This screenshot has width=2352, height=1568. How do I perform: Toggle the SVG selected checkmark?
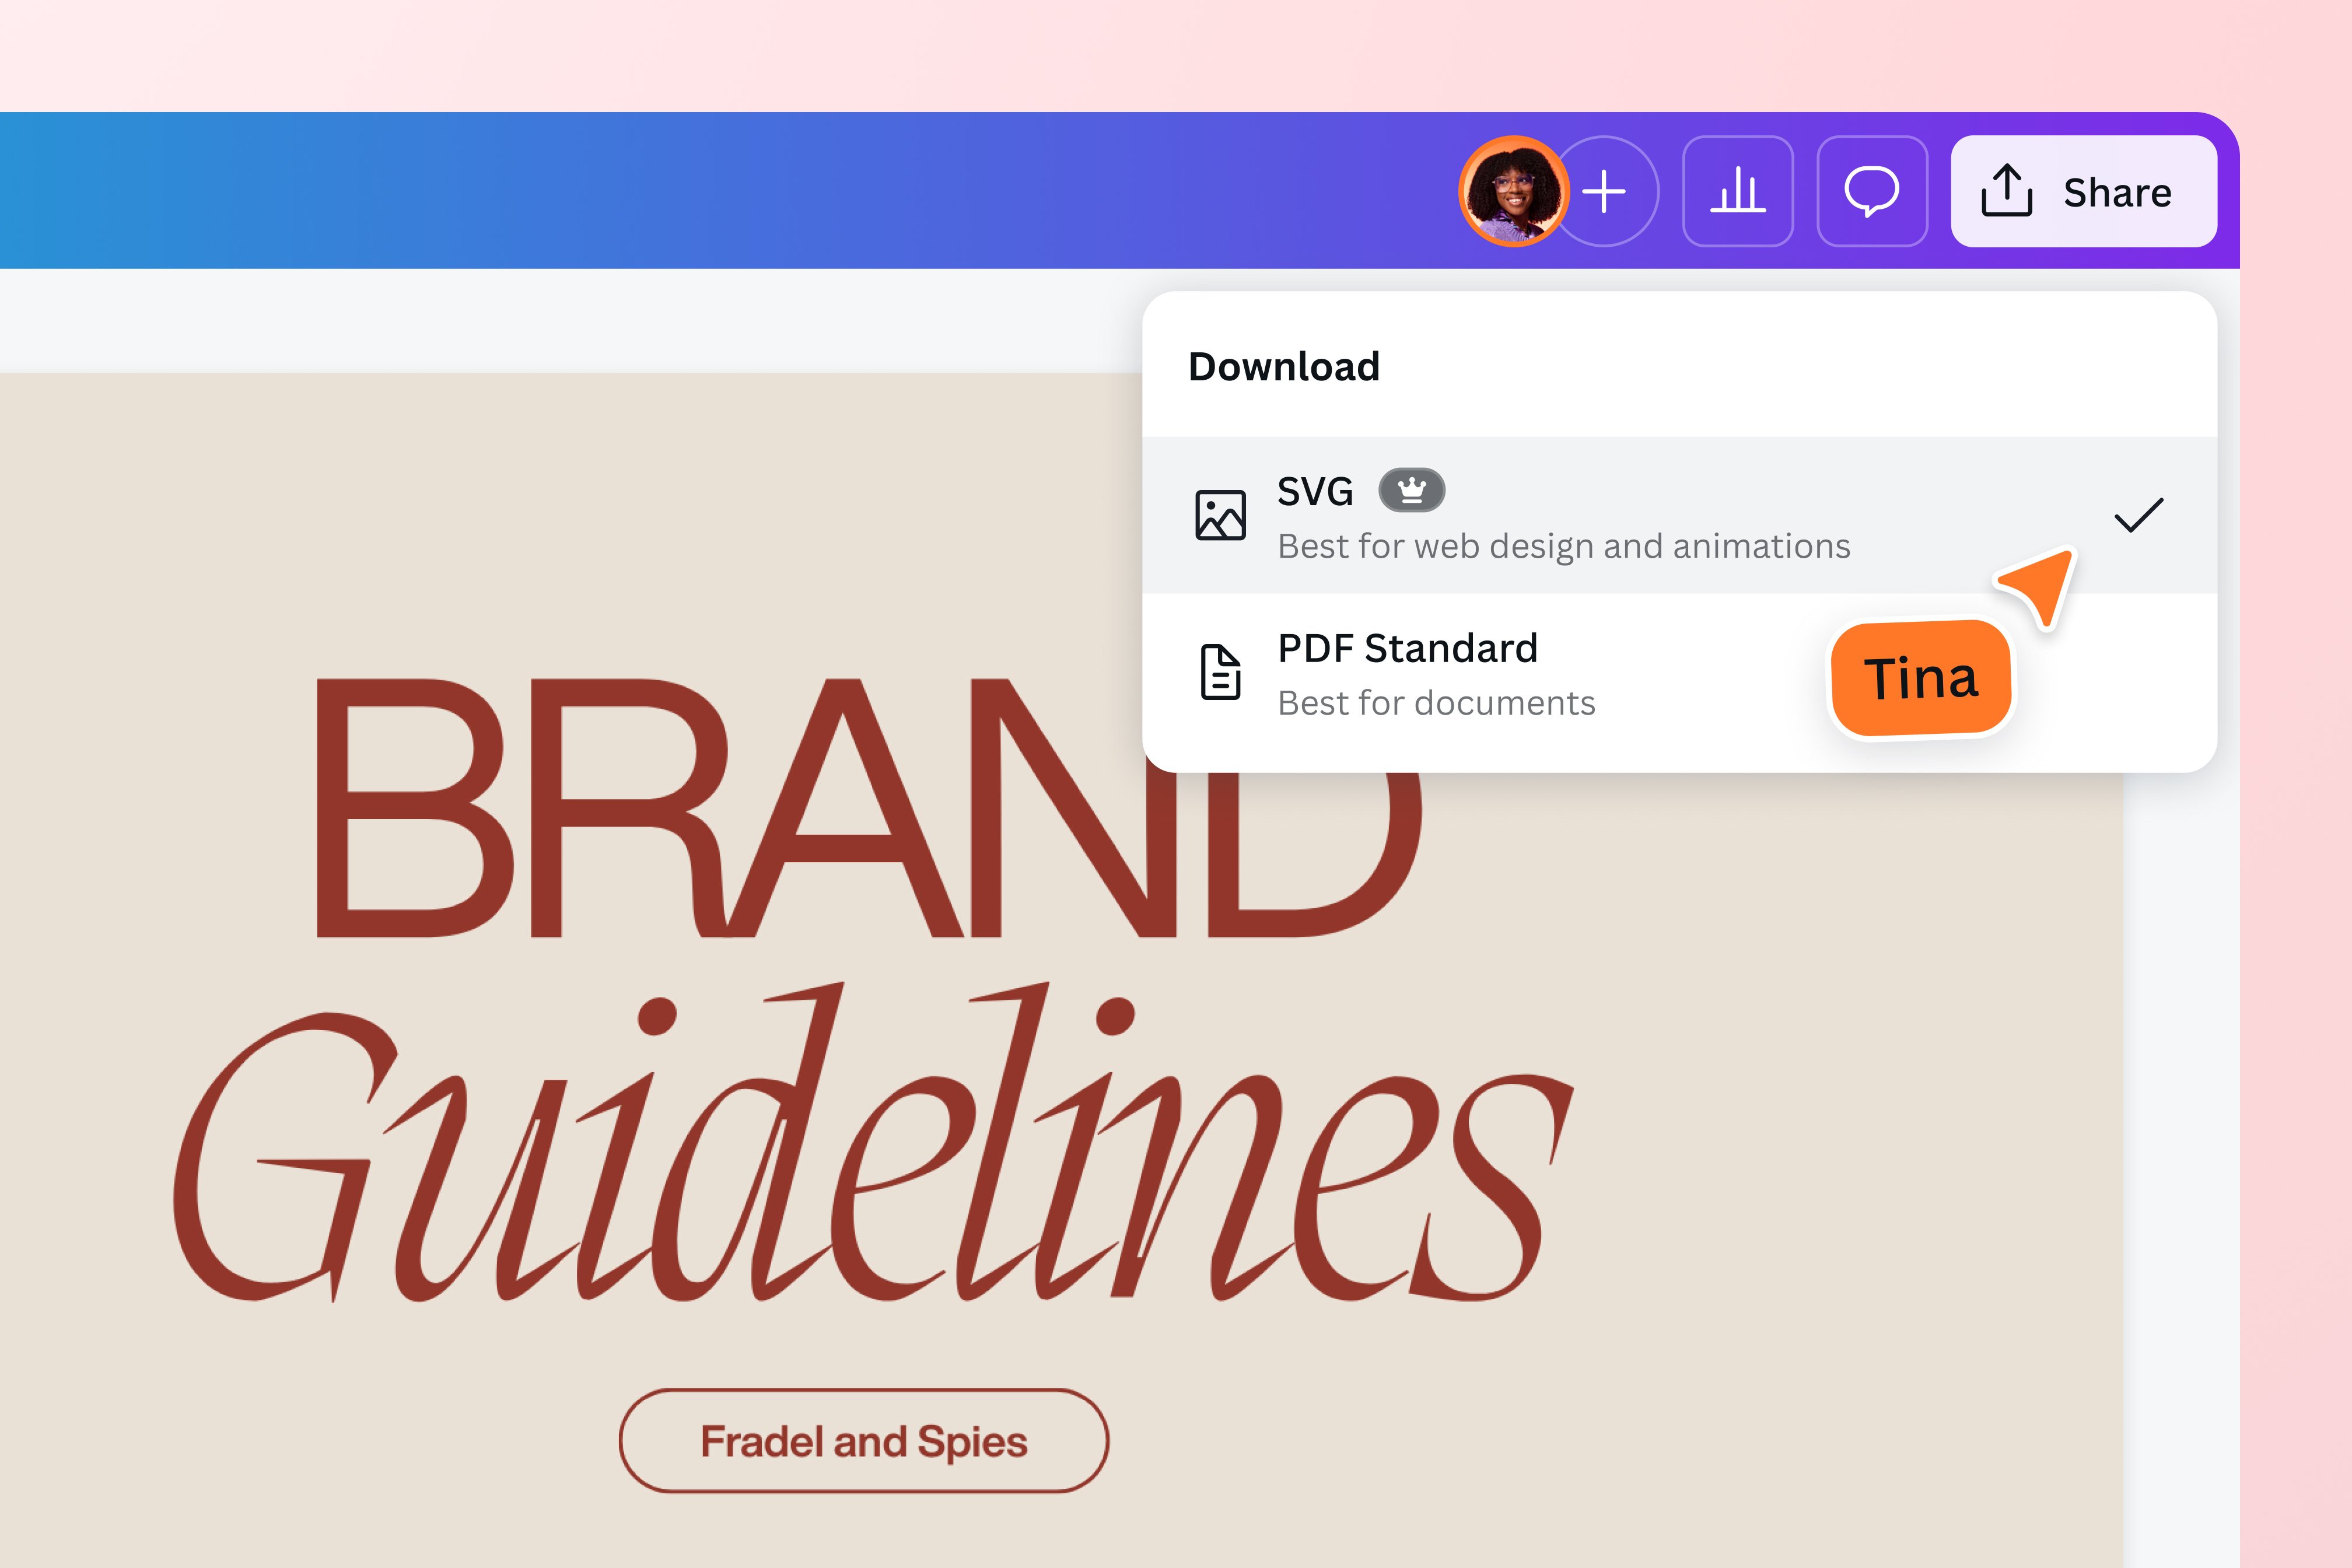pos(2138,515)
